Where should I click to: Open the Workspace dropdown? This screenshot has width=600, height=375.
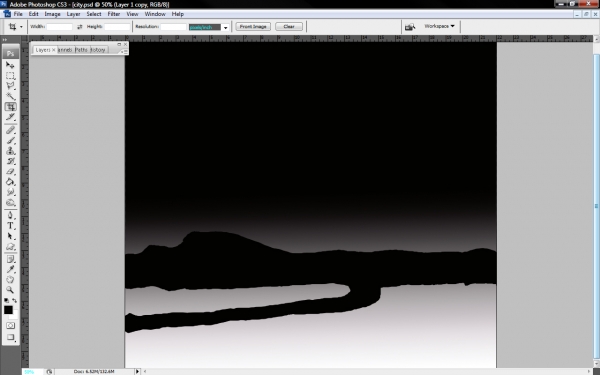click(439, 26)
